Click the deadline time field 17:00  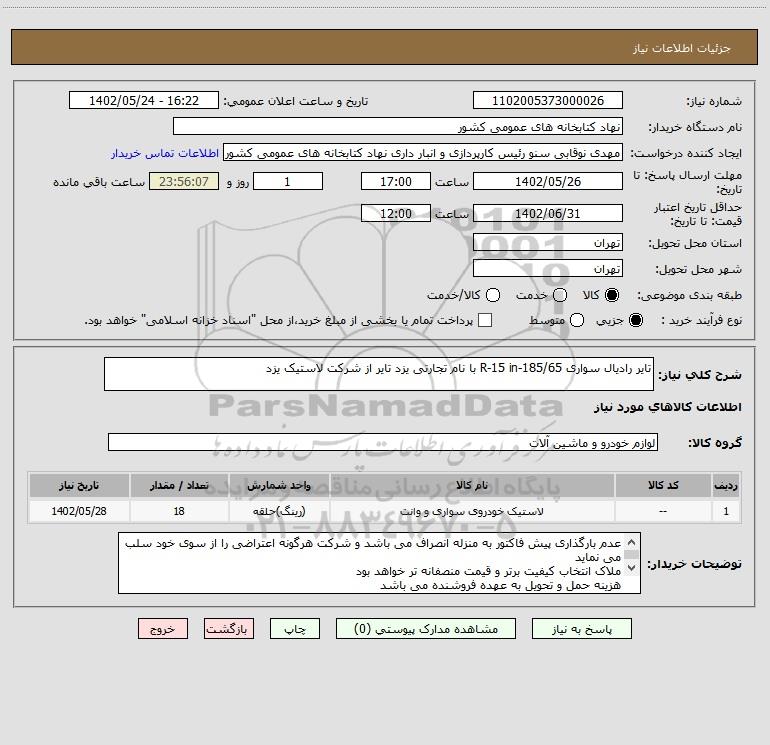point(396,181)
